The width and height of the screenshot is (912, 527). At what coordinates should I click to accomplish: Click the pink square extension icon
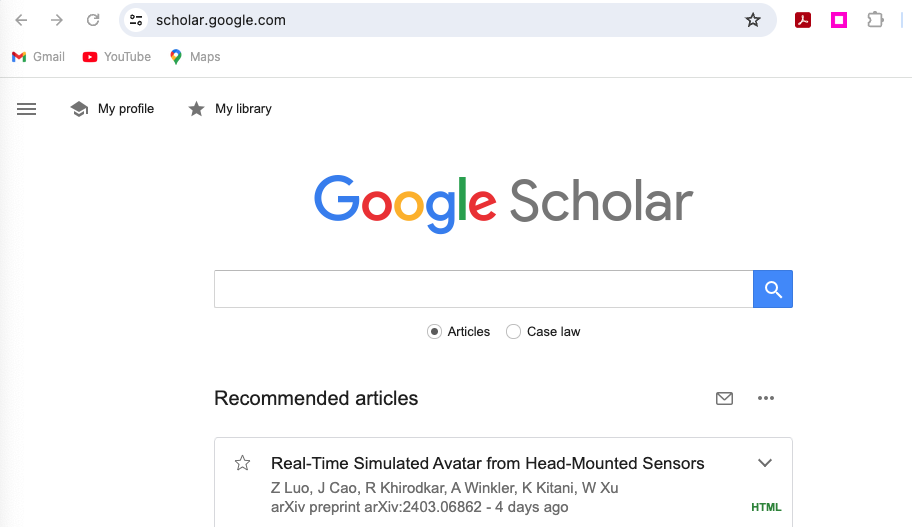(x=839, y=20)
